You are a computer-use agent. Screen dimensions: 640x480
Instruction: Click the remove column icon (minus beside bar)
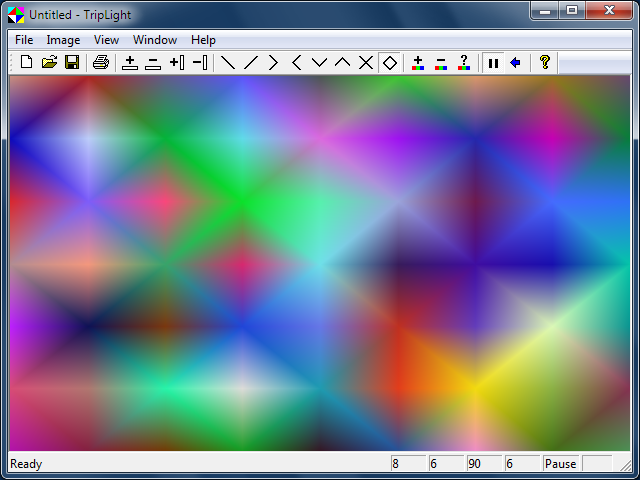(199, 63)
